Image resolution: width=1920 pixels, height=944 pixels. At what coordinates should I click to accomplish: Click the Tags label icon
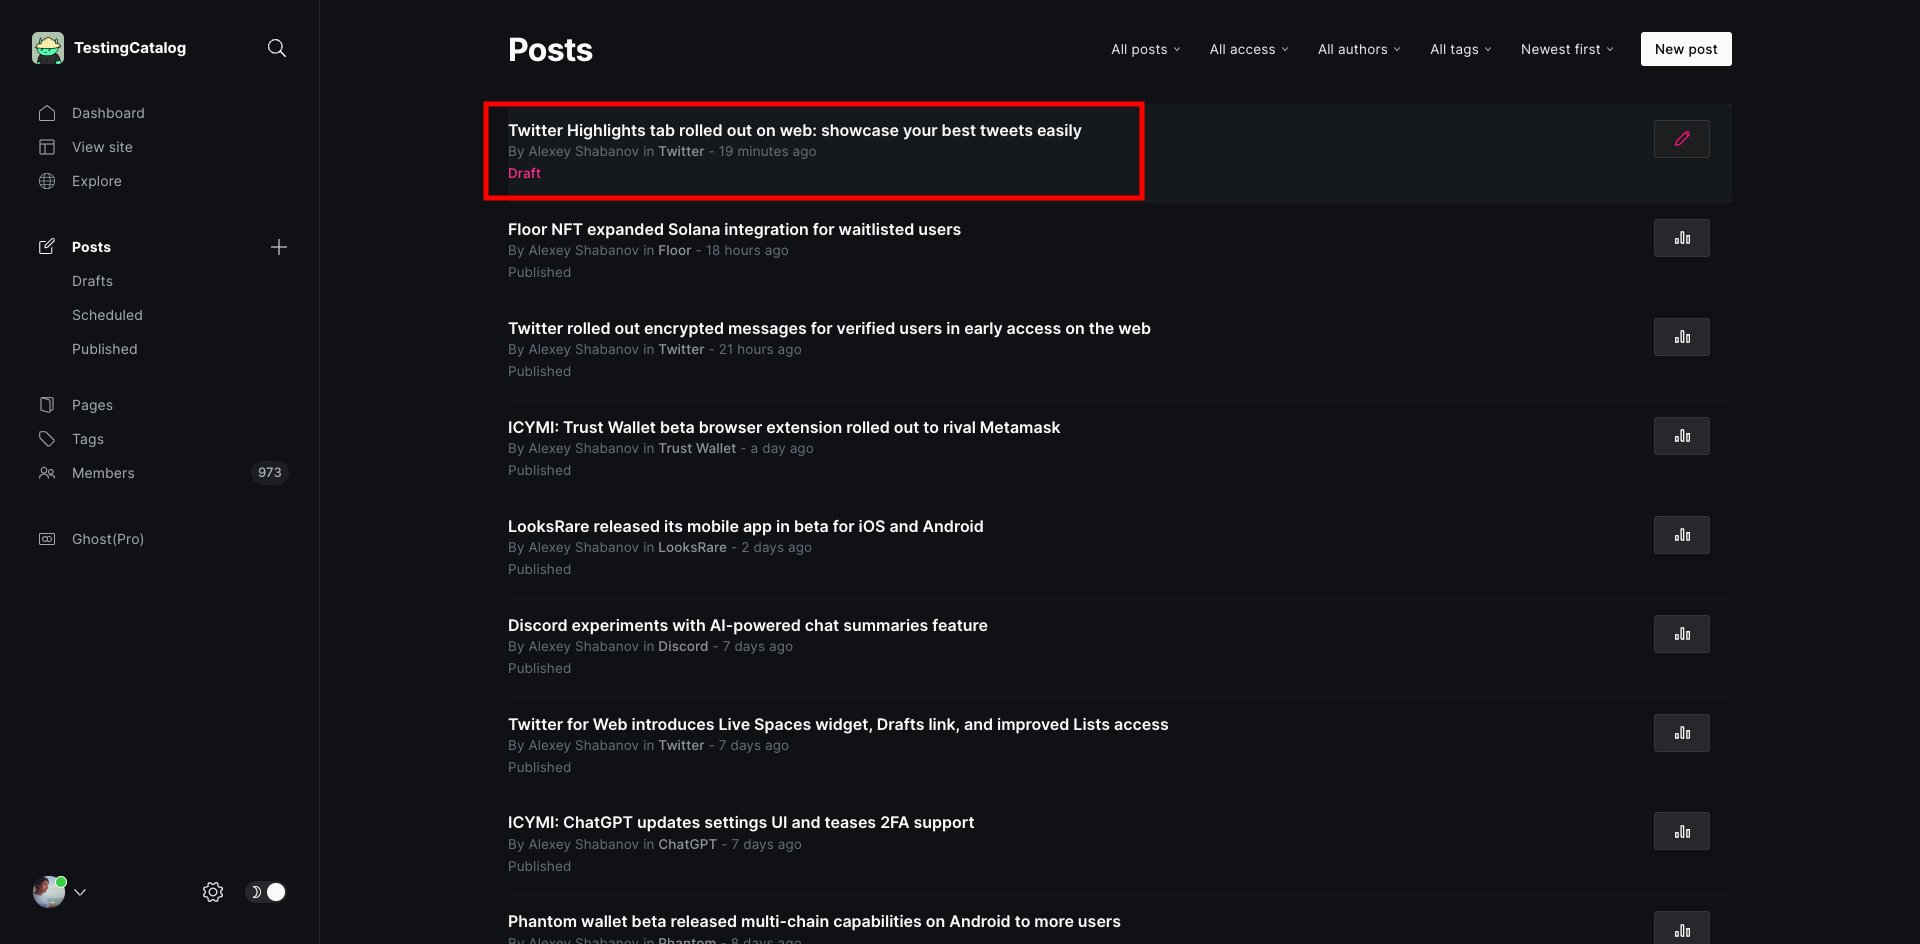(47, 439)
